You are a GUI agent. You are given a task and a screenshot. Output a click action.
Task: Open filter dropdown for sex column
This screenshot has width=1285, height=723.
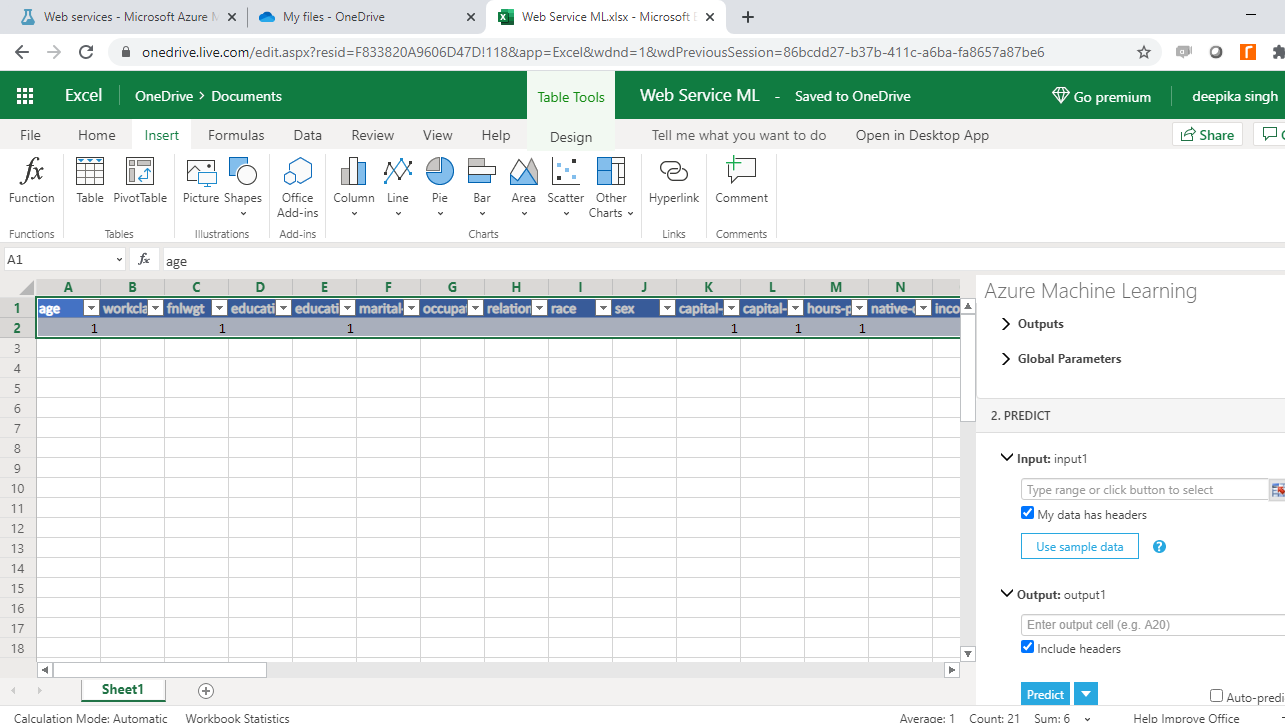(x=667, y=308)
